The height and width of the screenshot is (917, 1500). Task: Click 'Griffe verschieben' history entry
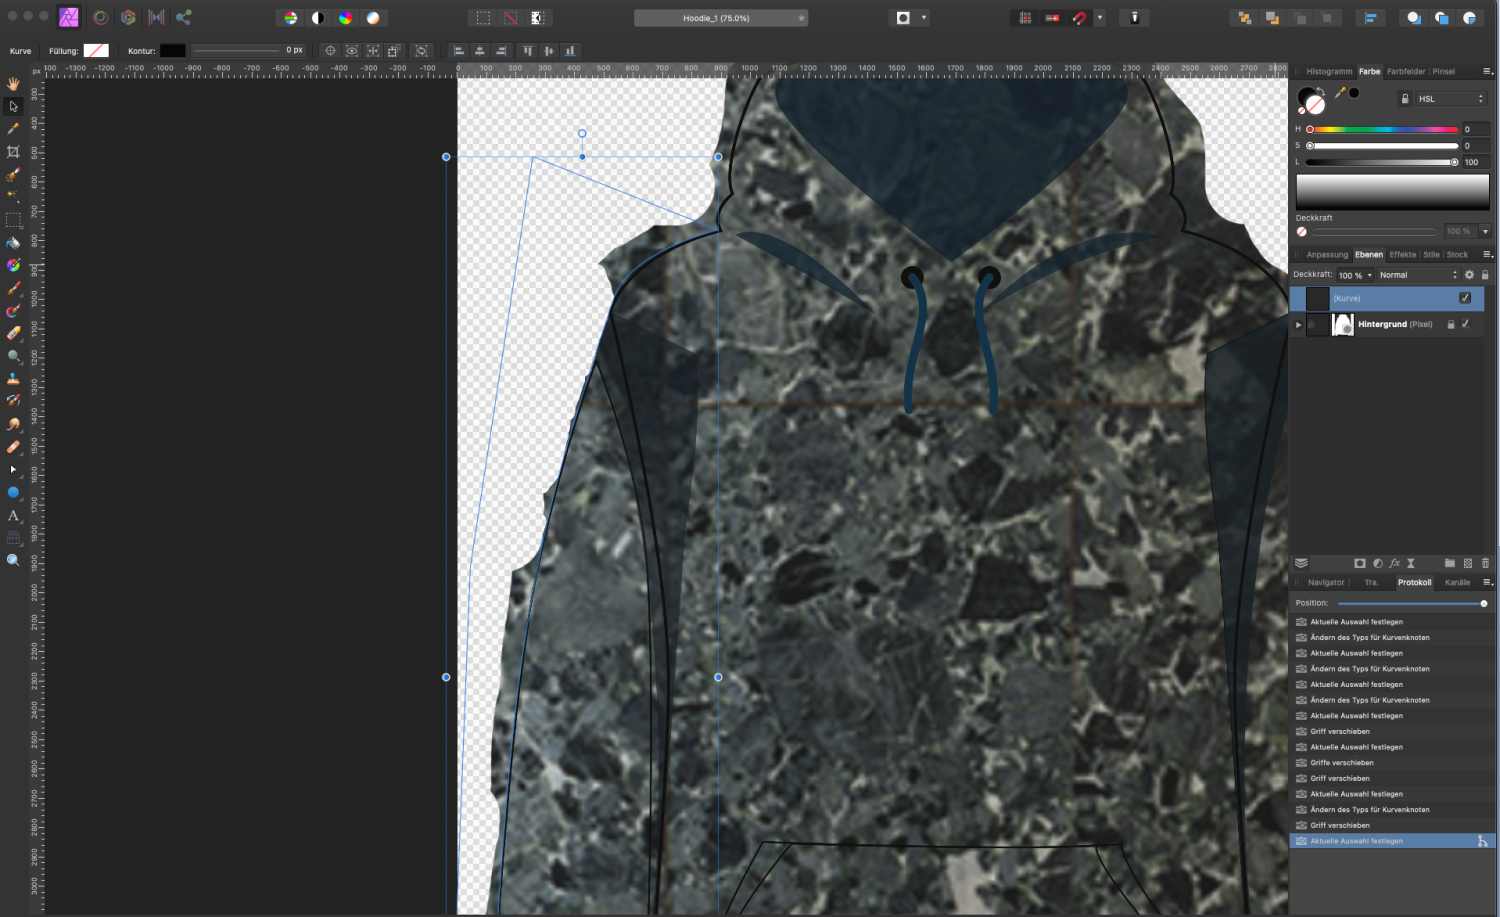[x=1341, y=763]
